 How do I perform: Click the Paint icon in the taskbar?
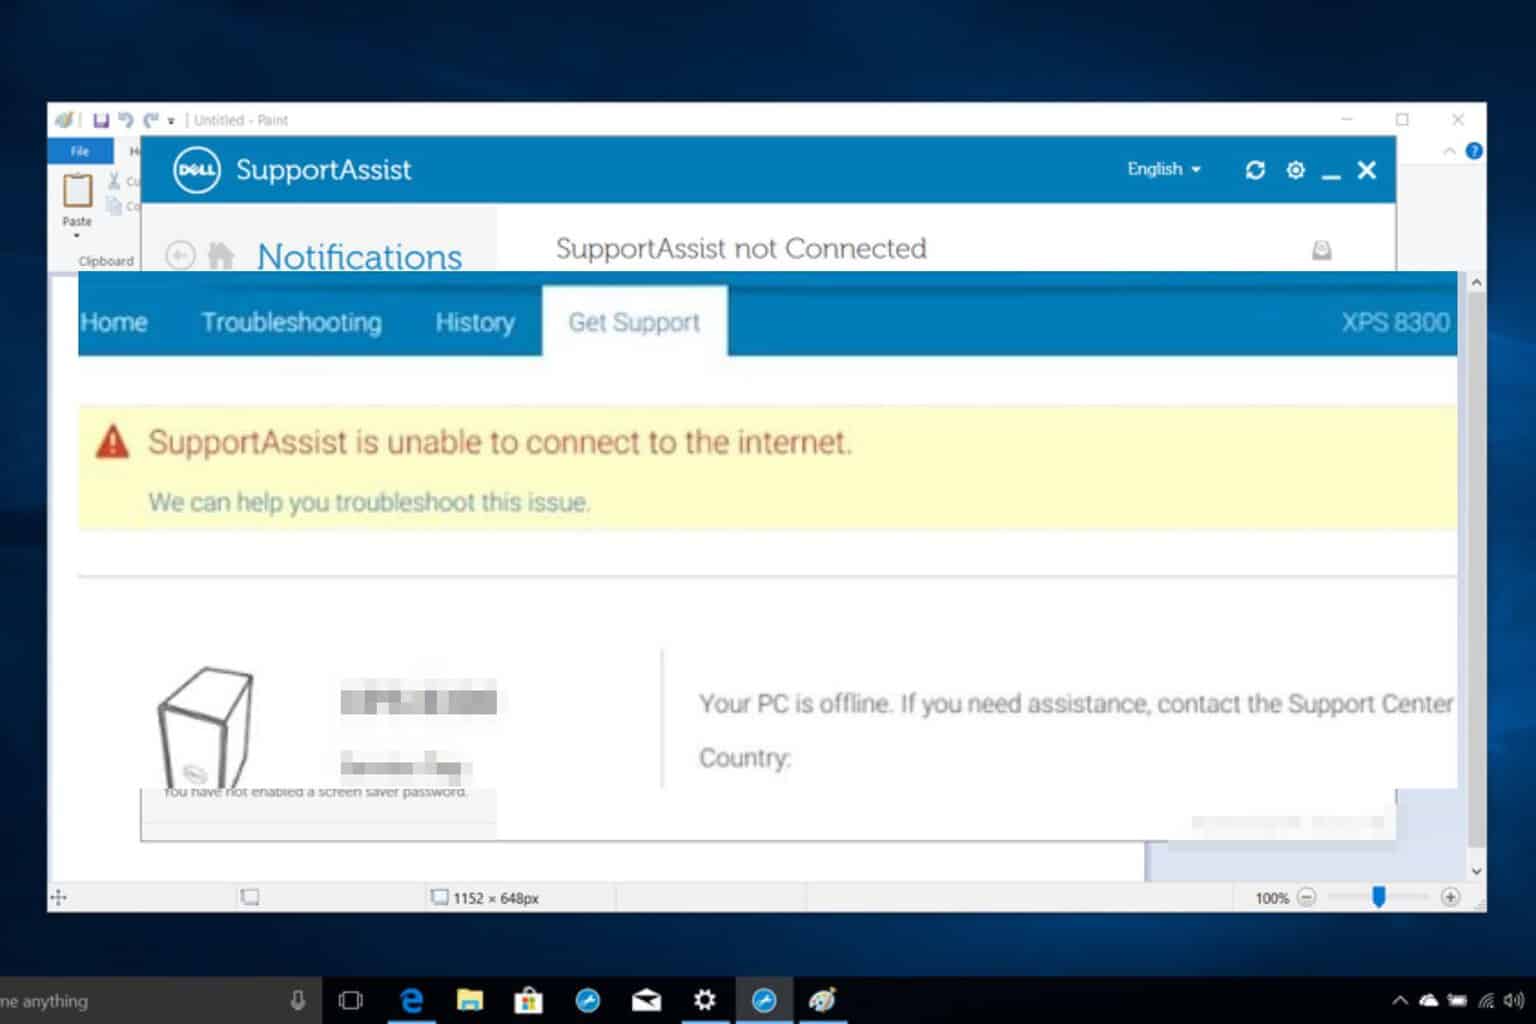(822, 1000)
